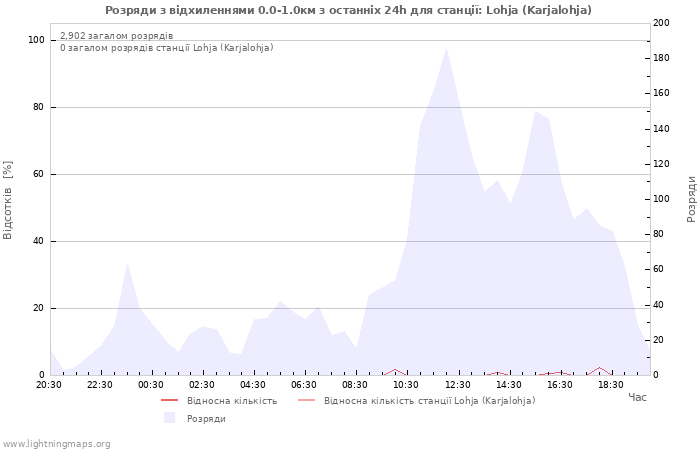700x450 pixels.
Task: Click the 200 tick on right axis
Action: click(661, 23)
